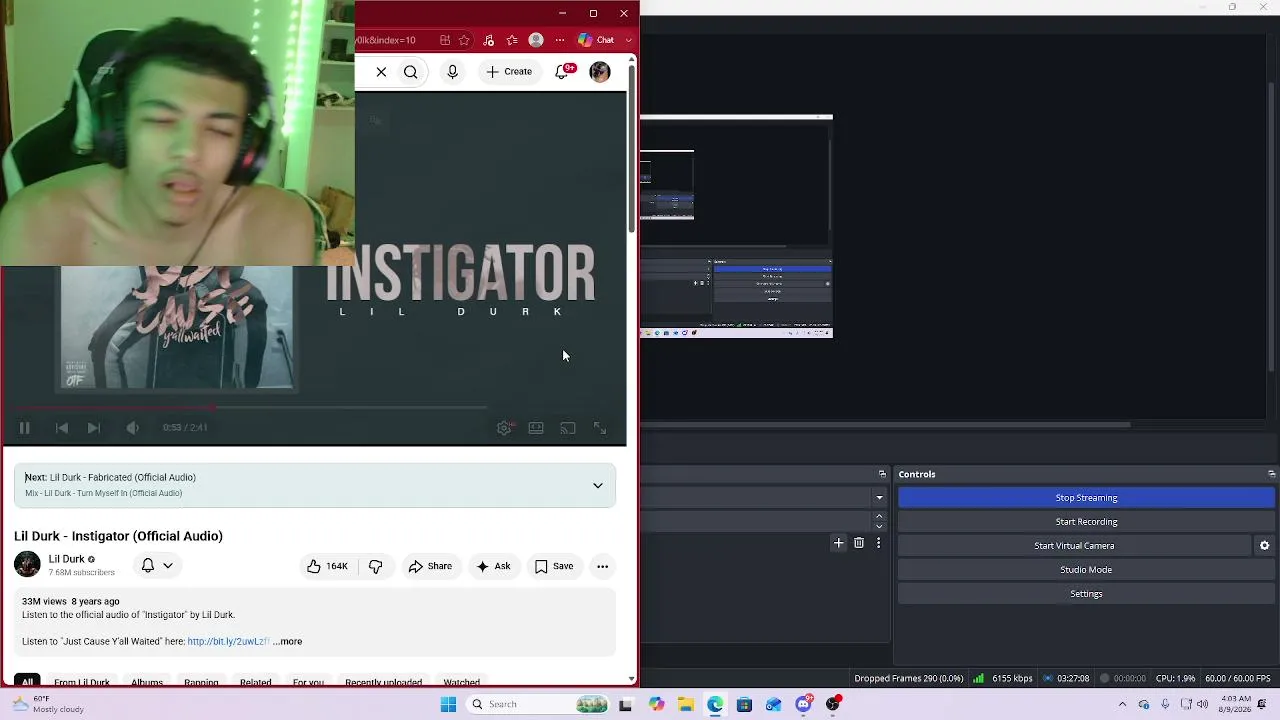
Task: Click the YouTube search magnifier button
Action: click(410, 72)
